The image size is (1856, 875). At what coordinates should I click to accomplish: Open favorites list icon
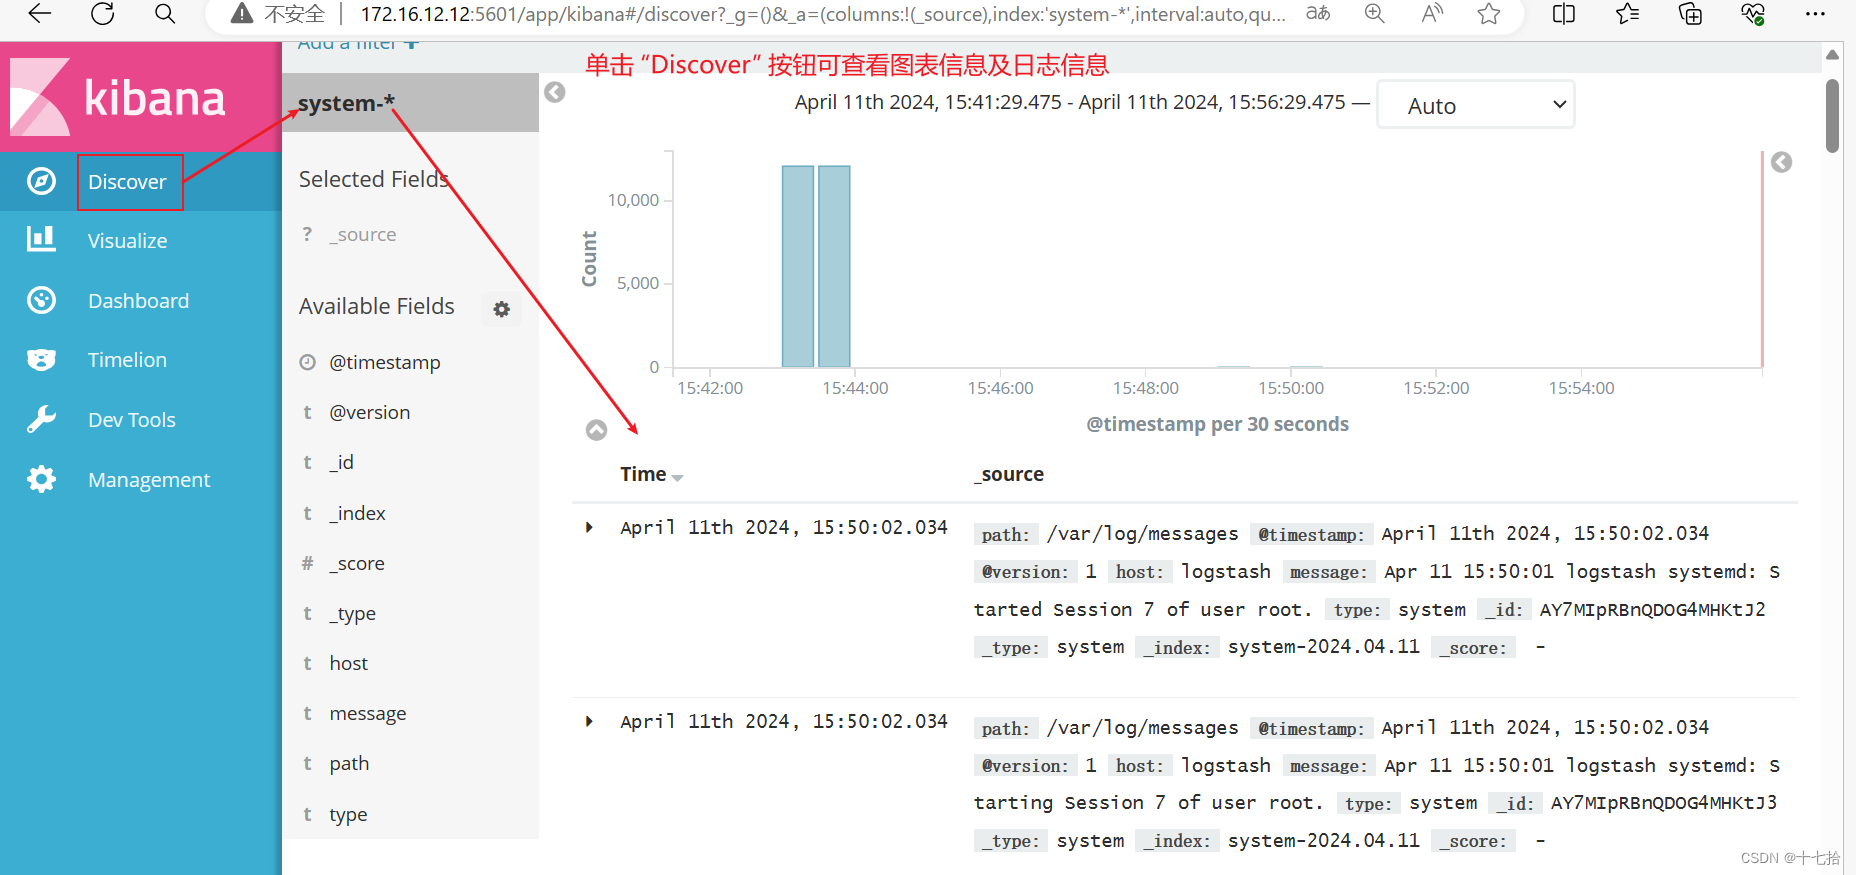(1627, 14)
